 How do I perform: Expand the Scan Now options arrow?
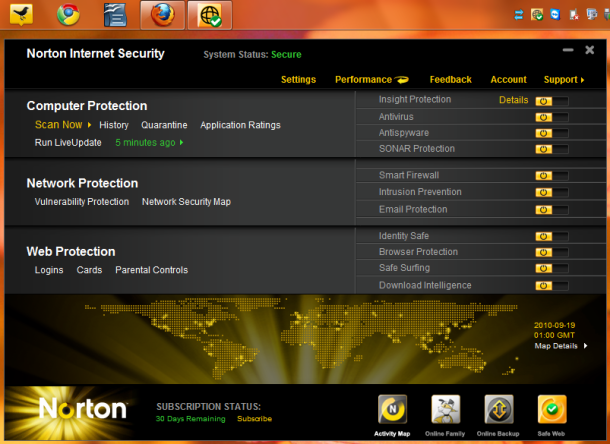[89, 125]
